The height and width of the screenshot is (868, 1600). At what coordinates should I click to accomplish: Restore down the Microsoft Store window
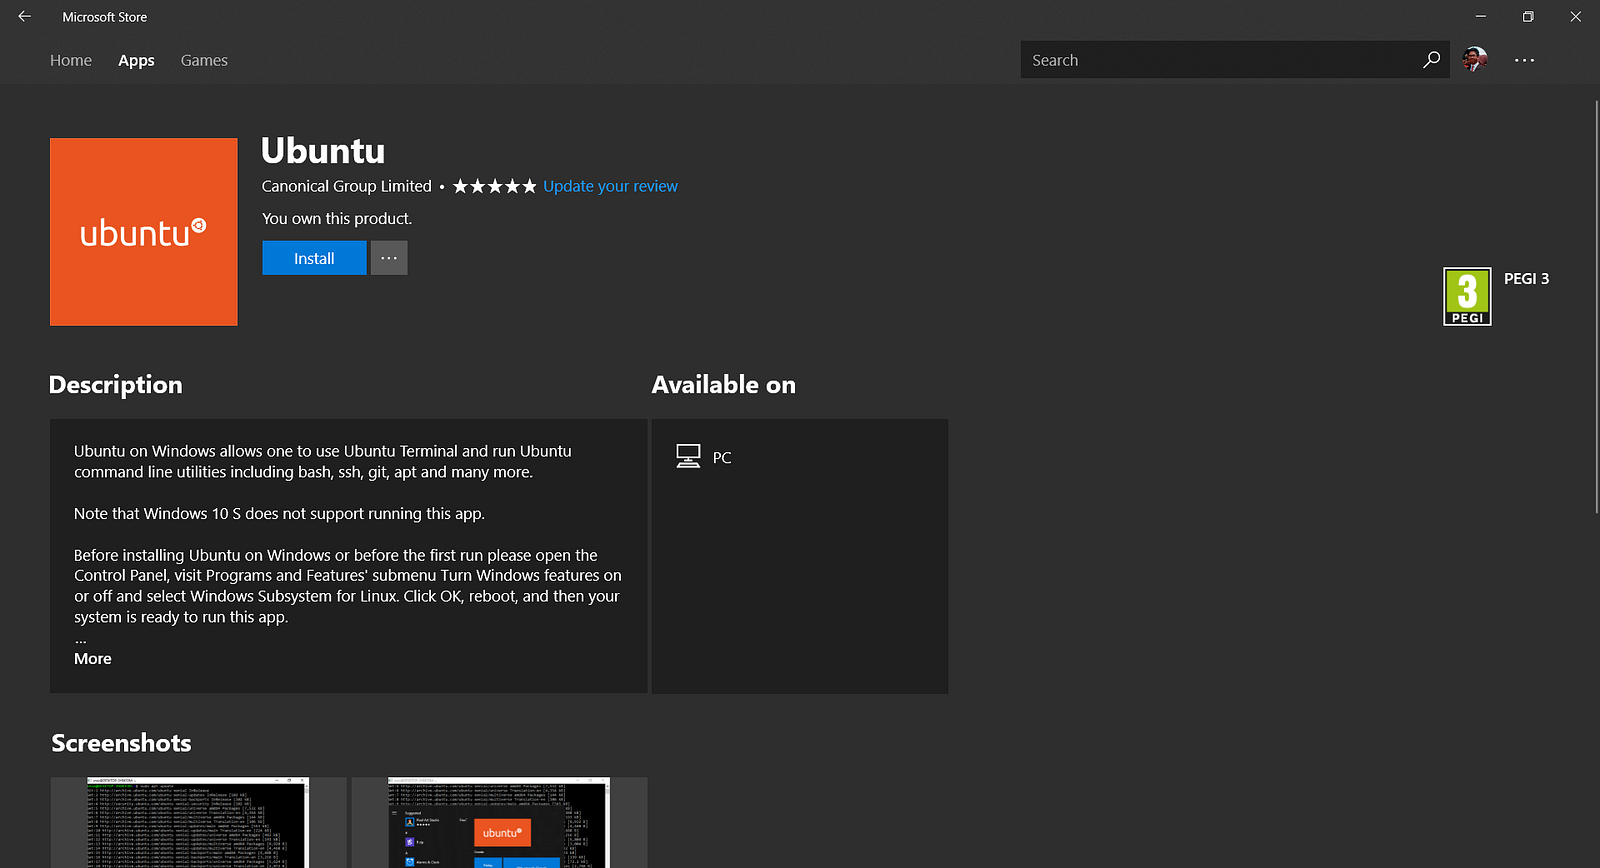tap(1528, 17)
